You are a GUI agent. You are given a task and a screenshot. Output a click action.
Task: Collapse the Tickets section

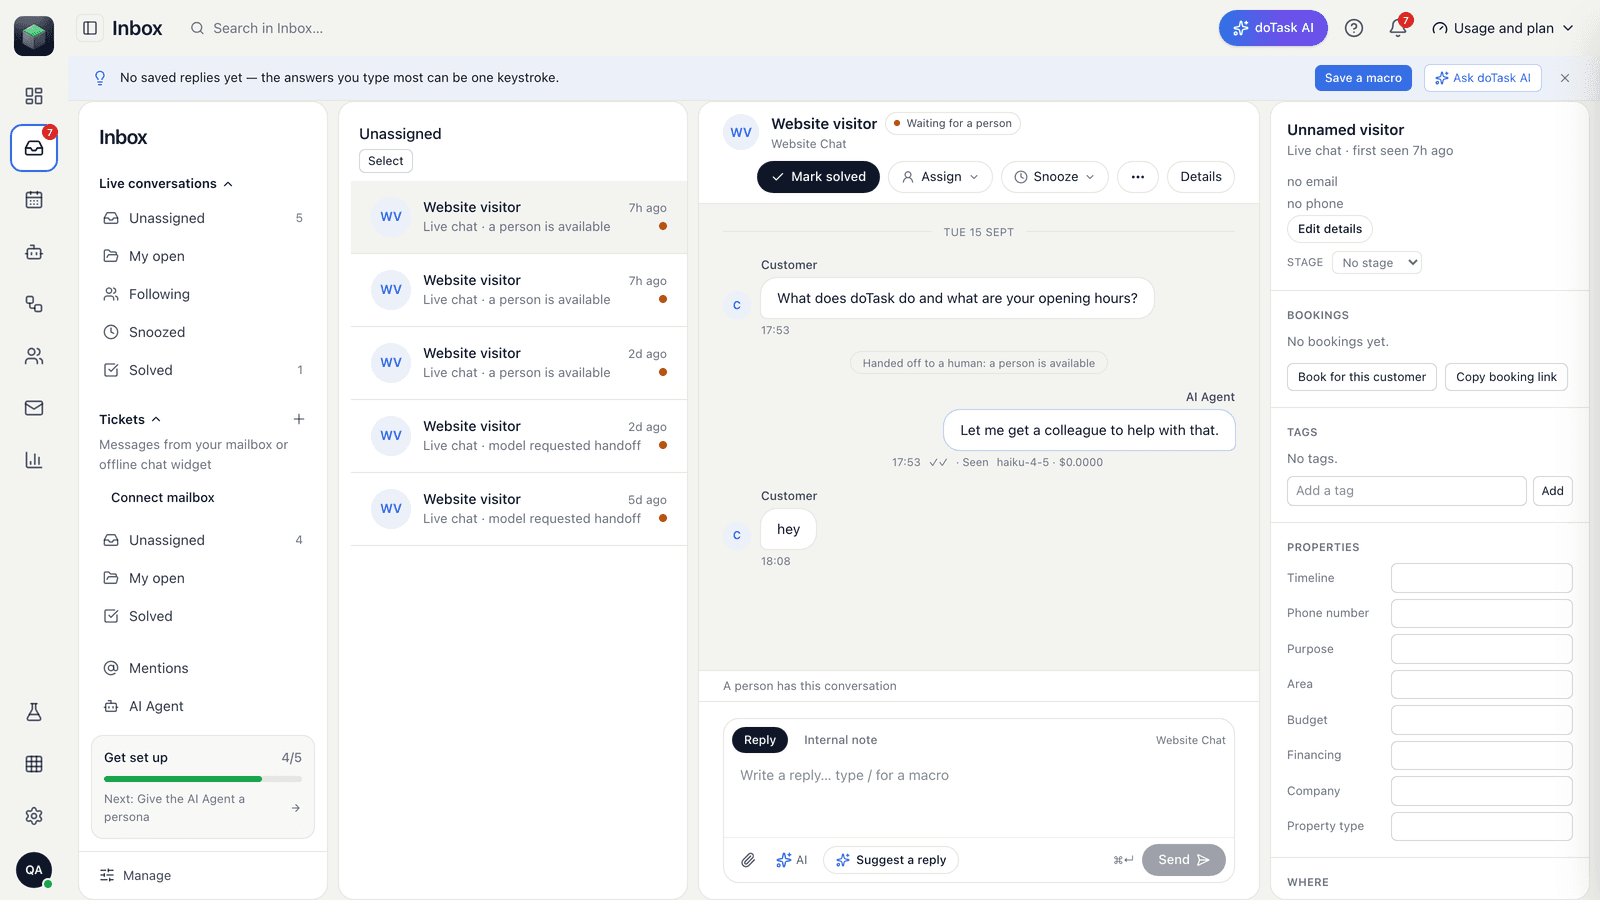(130, 419)
